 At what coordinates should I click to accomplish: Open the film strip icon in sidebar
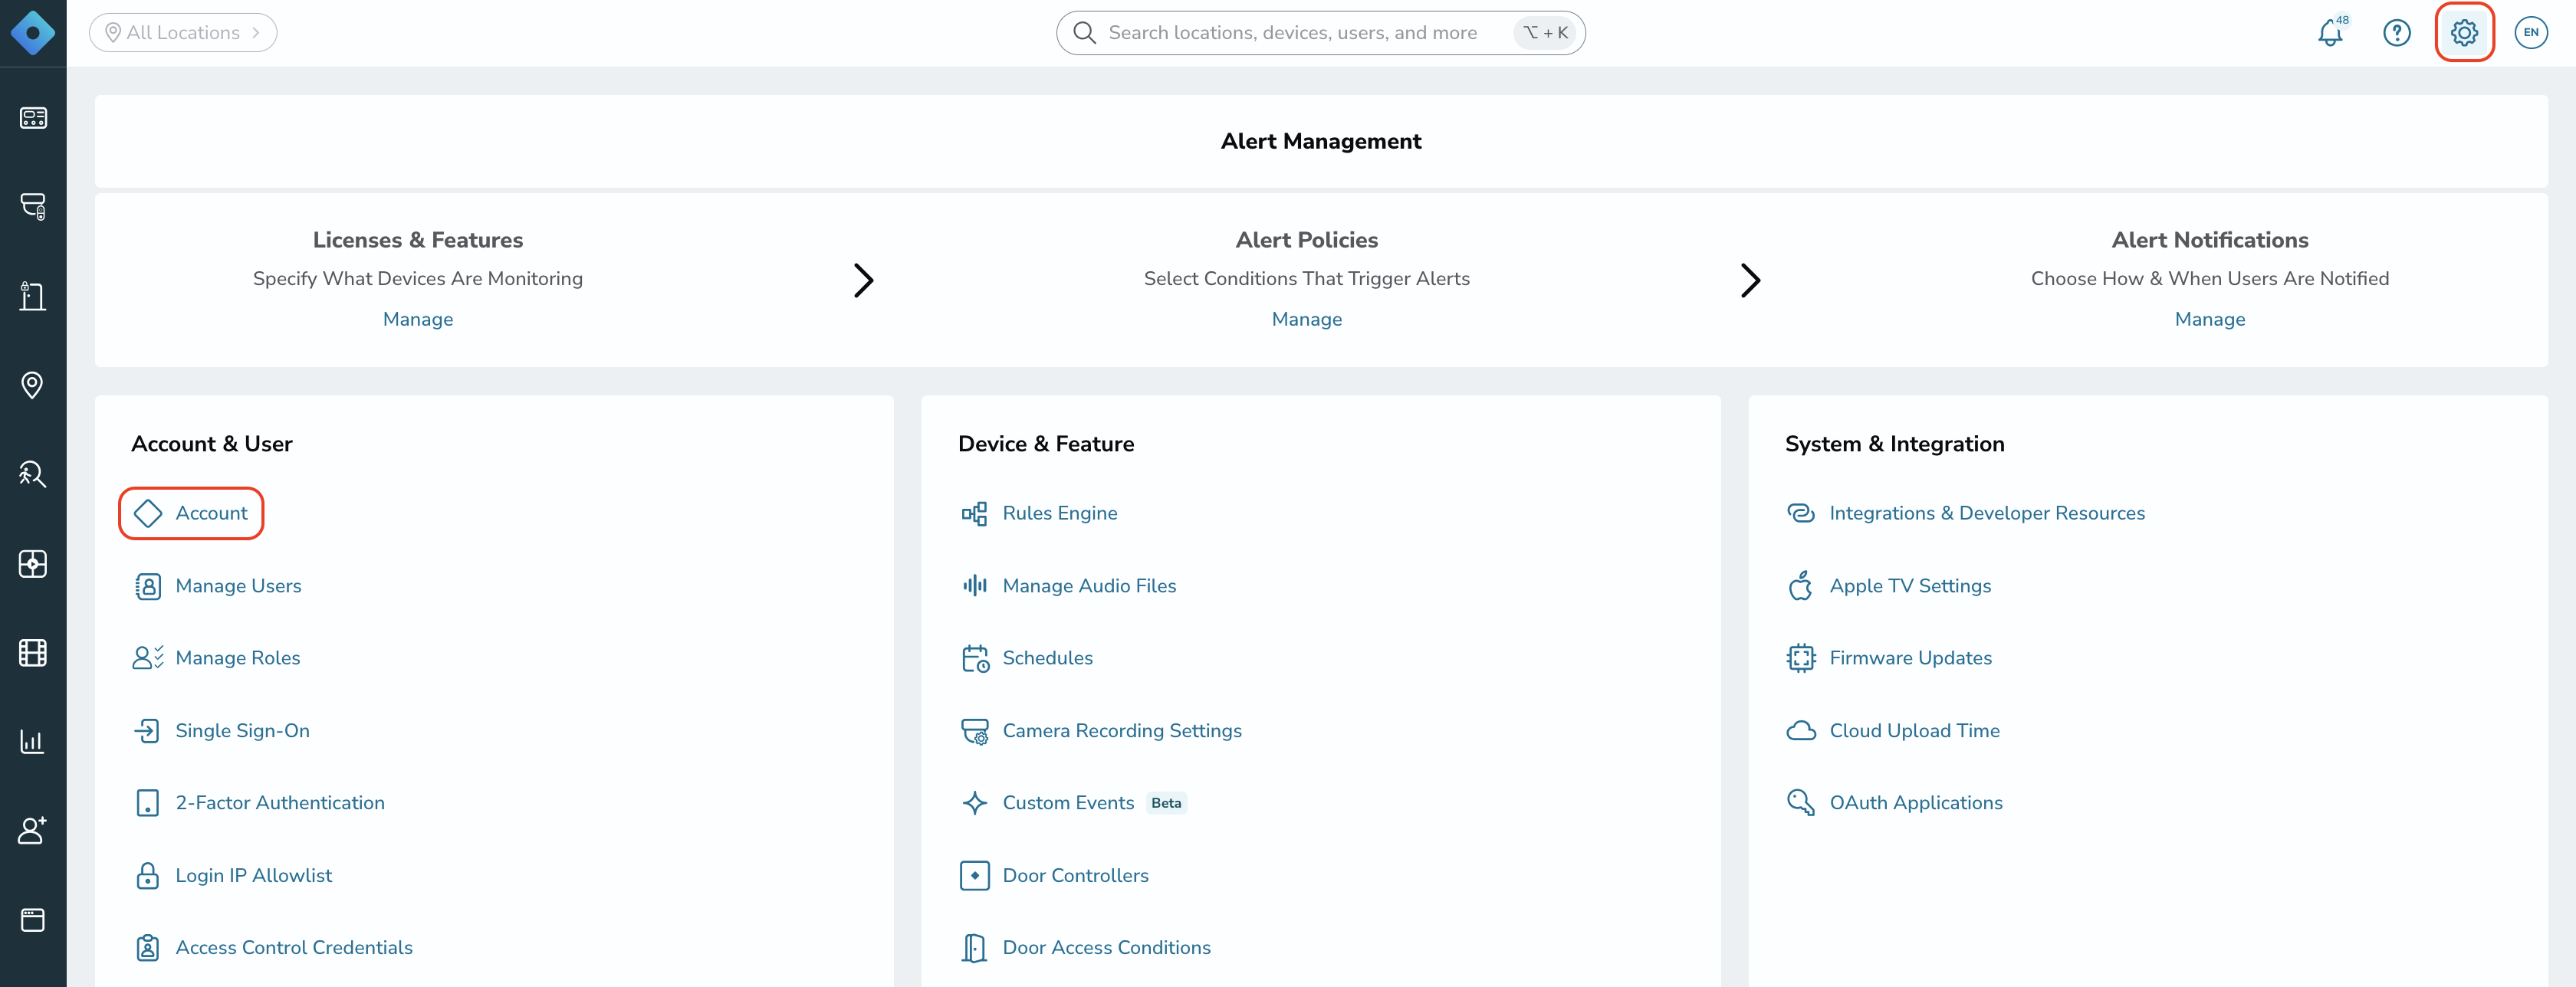pyautogui.click(x=33, y=653)
